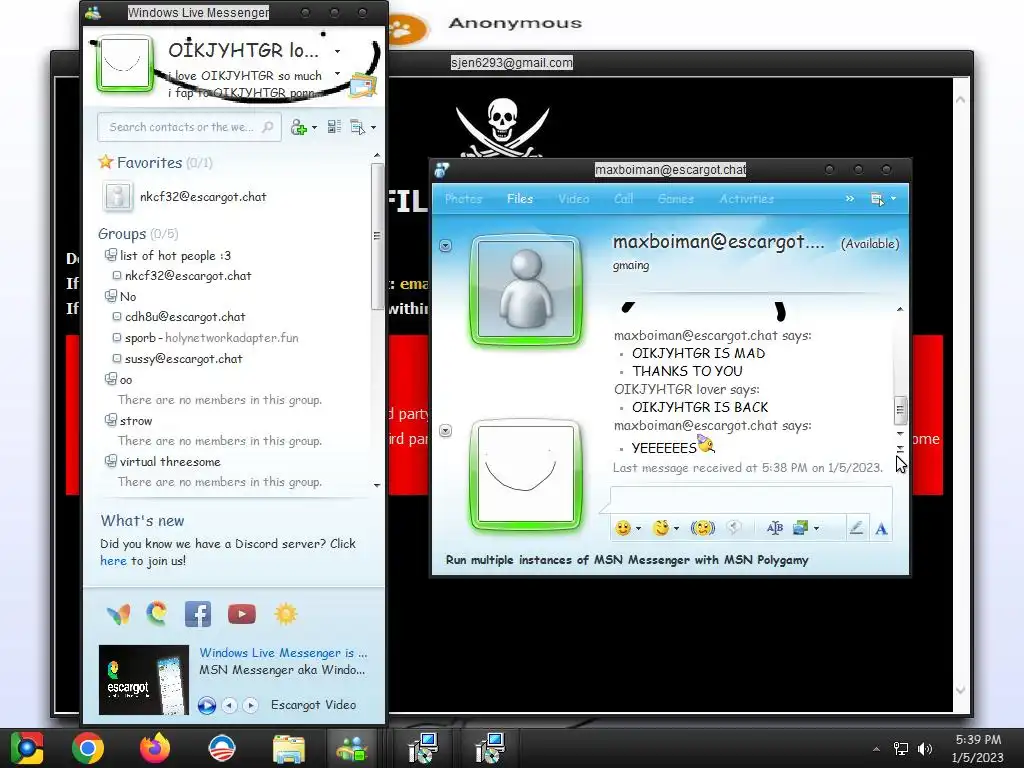This screenshot has height=768, width=1024.
Task: Click the change font icon in the chat toolbar
Action: [775, 528]
